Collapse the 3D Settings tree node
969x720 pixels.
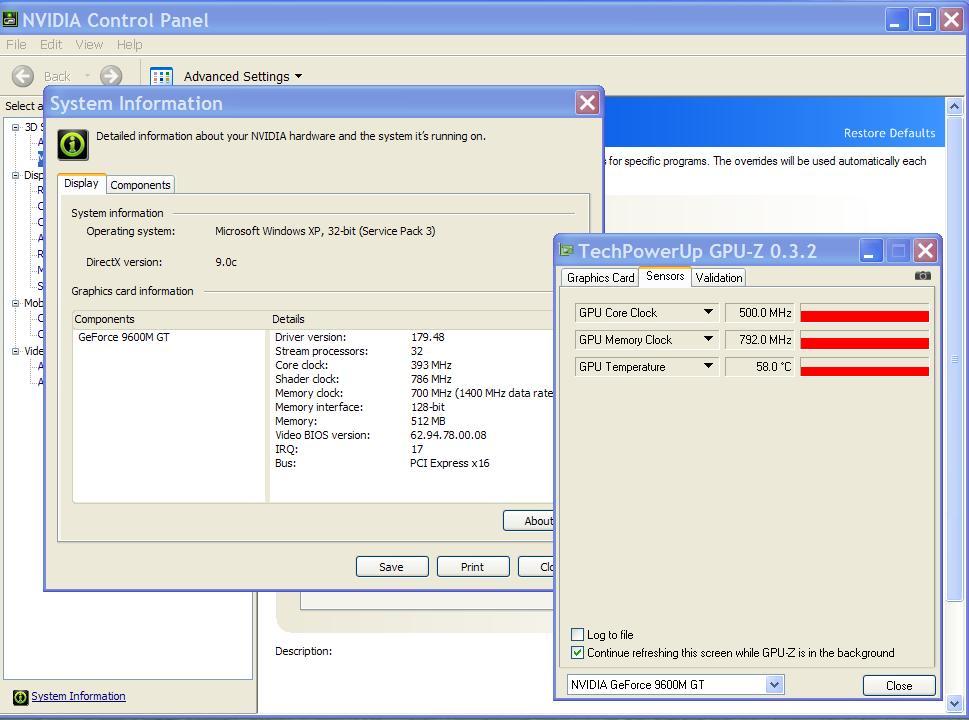15,127
